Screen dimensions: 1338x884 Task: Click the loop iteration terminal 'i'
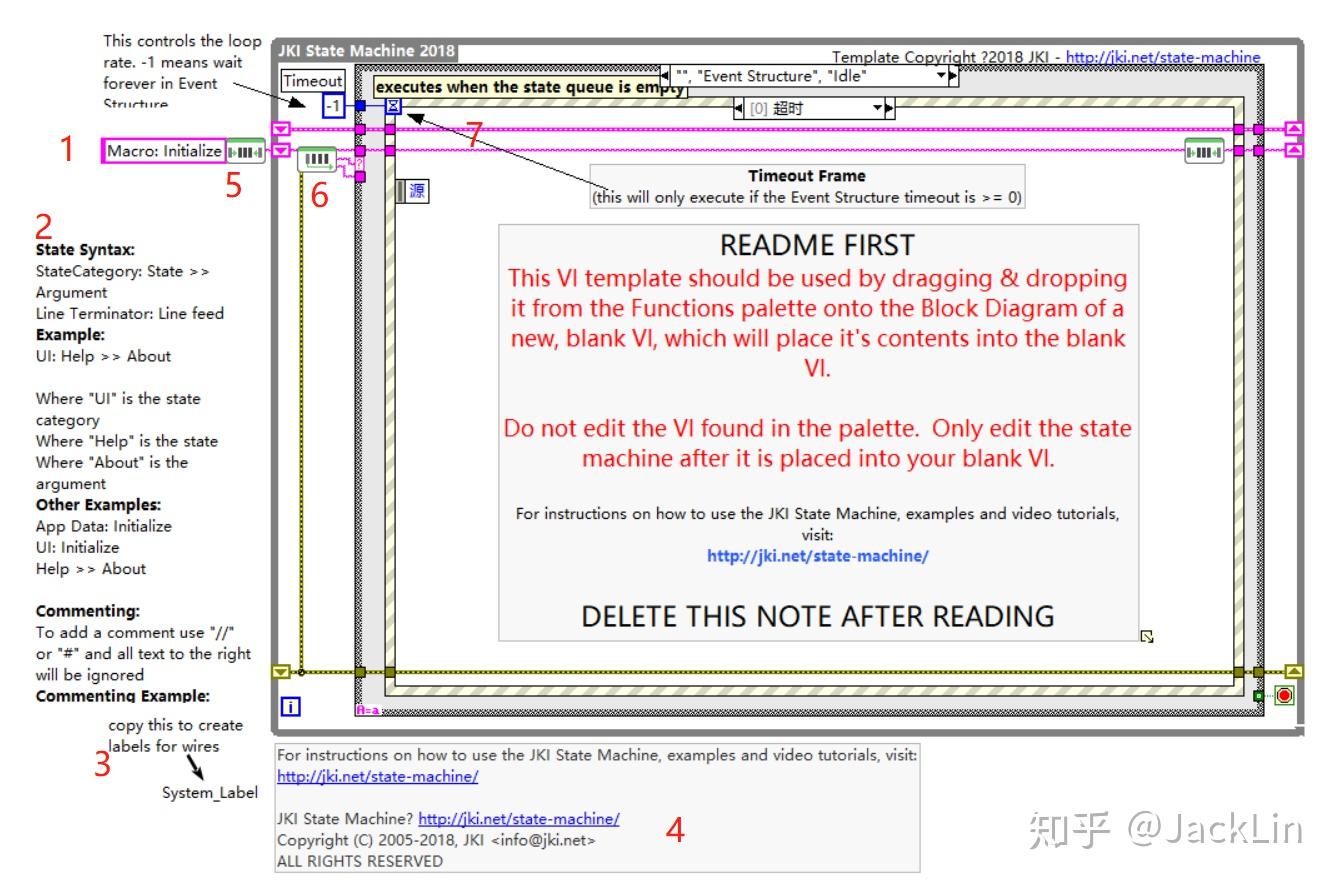click(x=291, y=707)
